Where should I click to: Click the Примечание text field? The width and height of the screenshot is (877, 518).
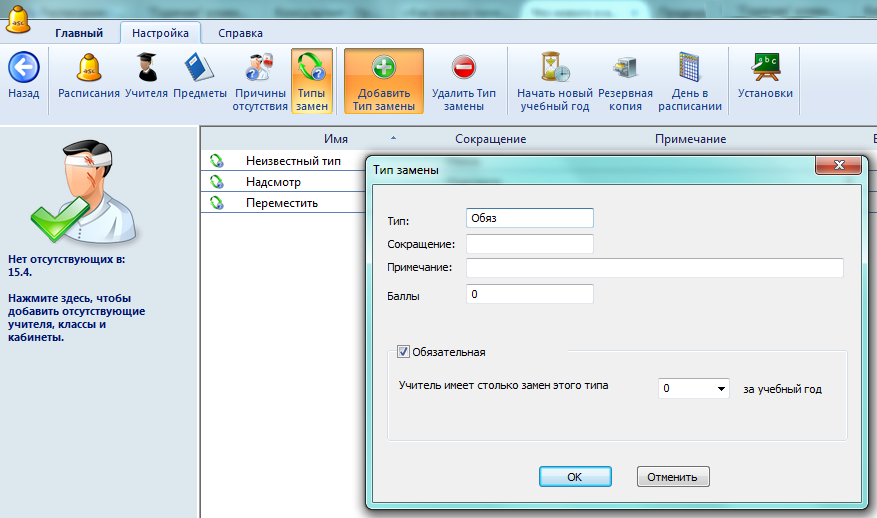point(654,268)
